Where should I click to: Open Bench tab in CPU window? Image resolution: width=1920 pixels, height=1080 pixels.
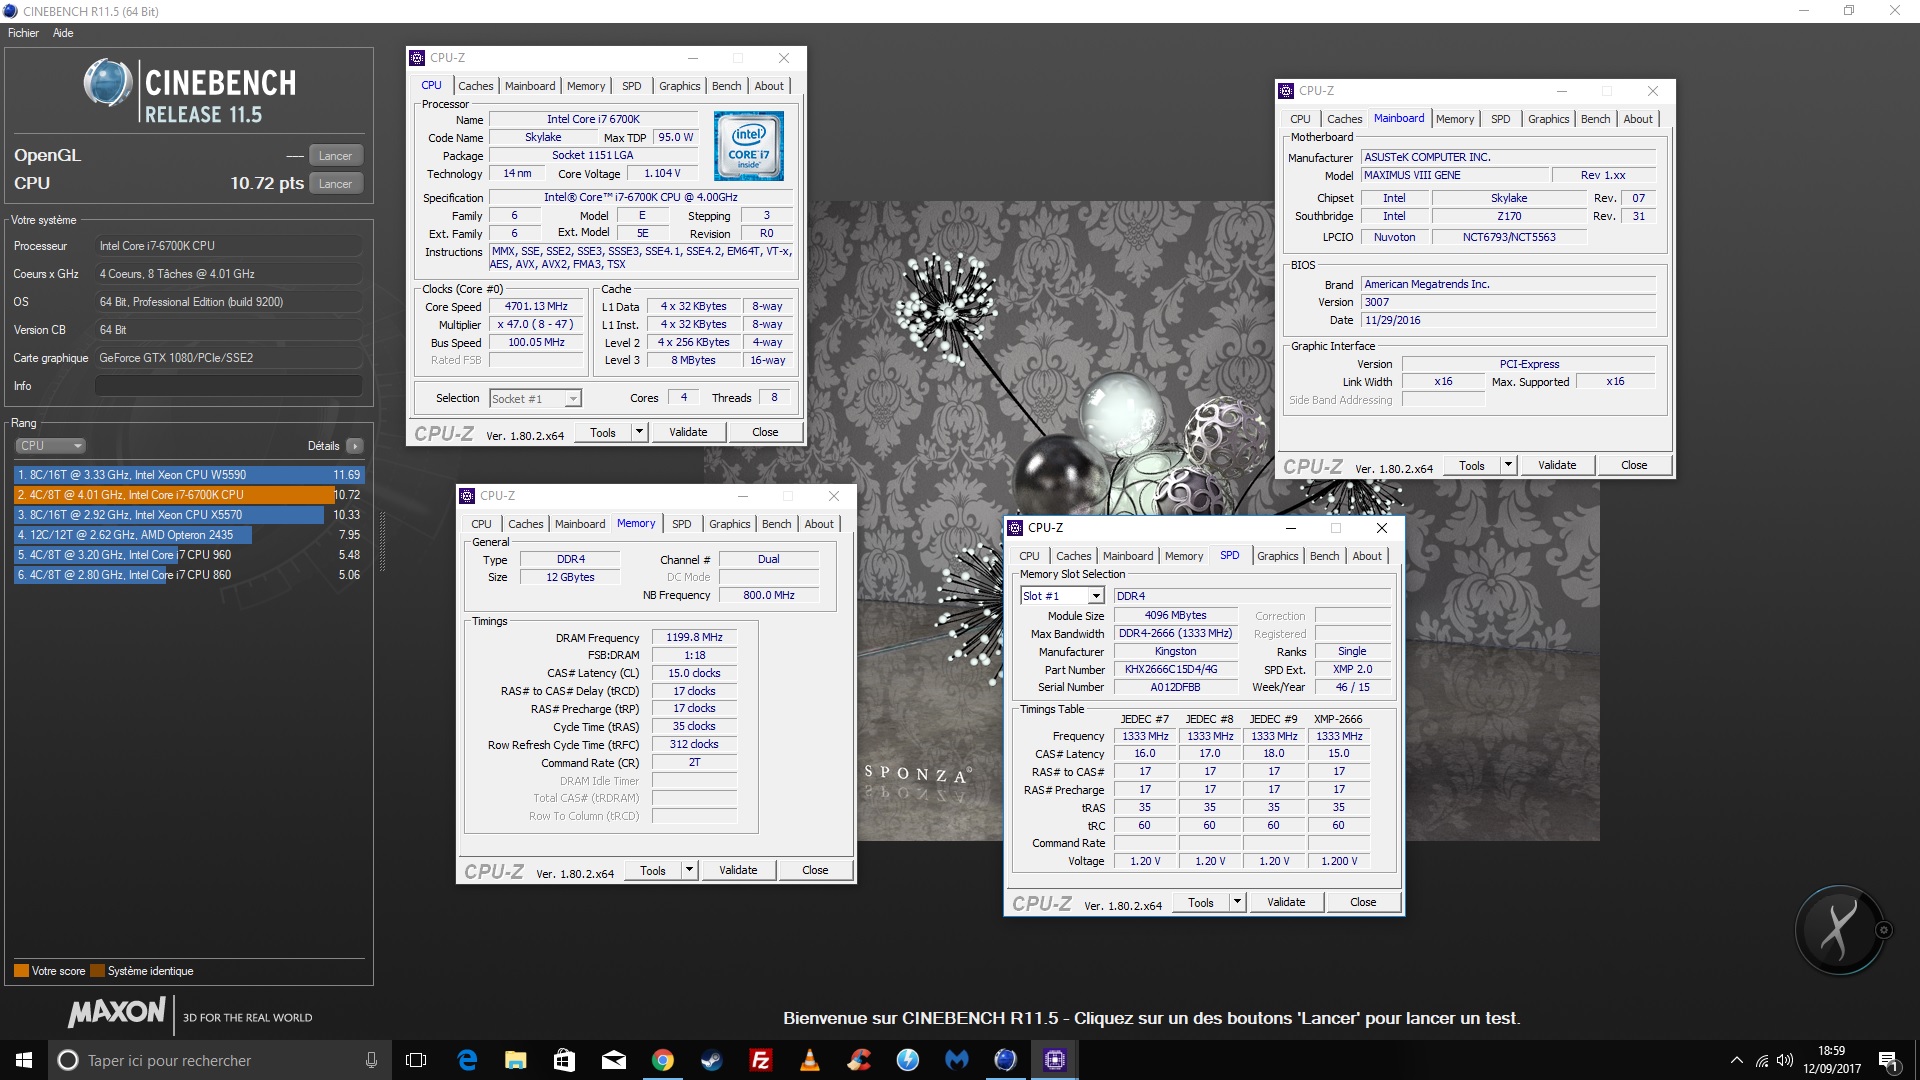point(726,86)
